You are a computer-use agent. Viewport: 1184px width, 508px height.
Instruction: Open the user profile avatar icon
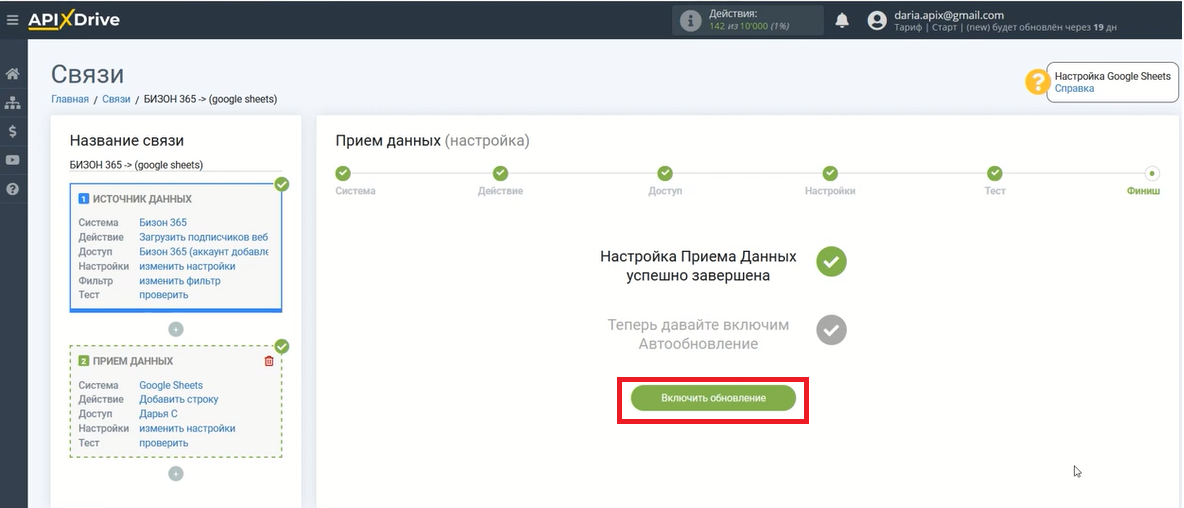pyautogui.click(x=877, y=20)
